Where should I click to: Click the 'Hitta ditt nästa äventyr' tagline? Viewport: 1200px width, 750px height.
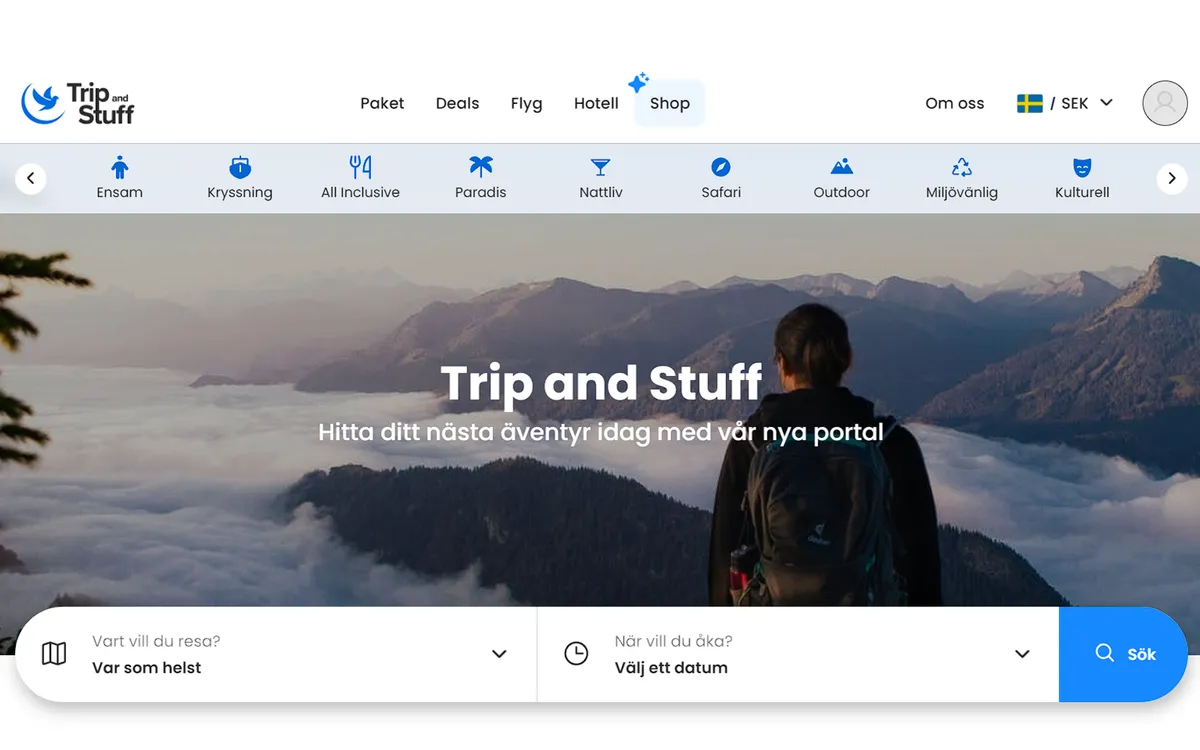click(601, 433)
